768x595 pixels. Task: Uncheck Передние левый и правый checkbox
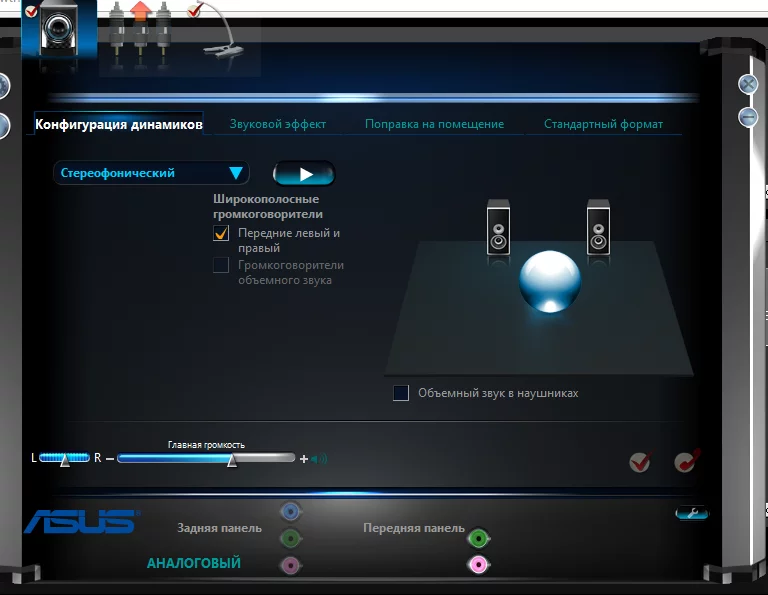[x=221, y=233]
